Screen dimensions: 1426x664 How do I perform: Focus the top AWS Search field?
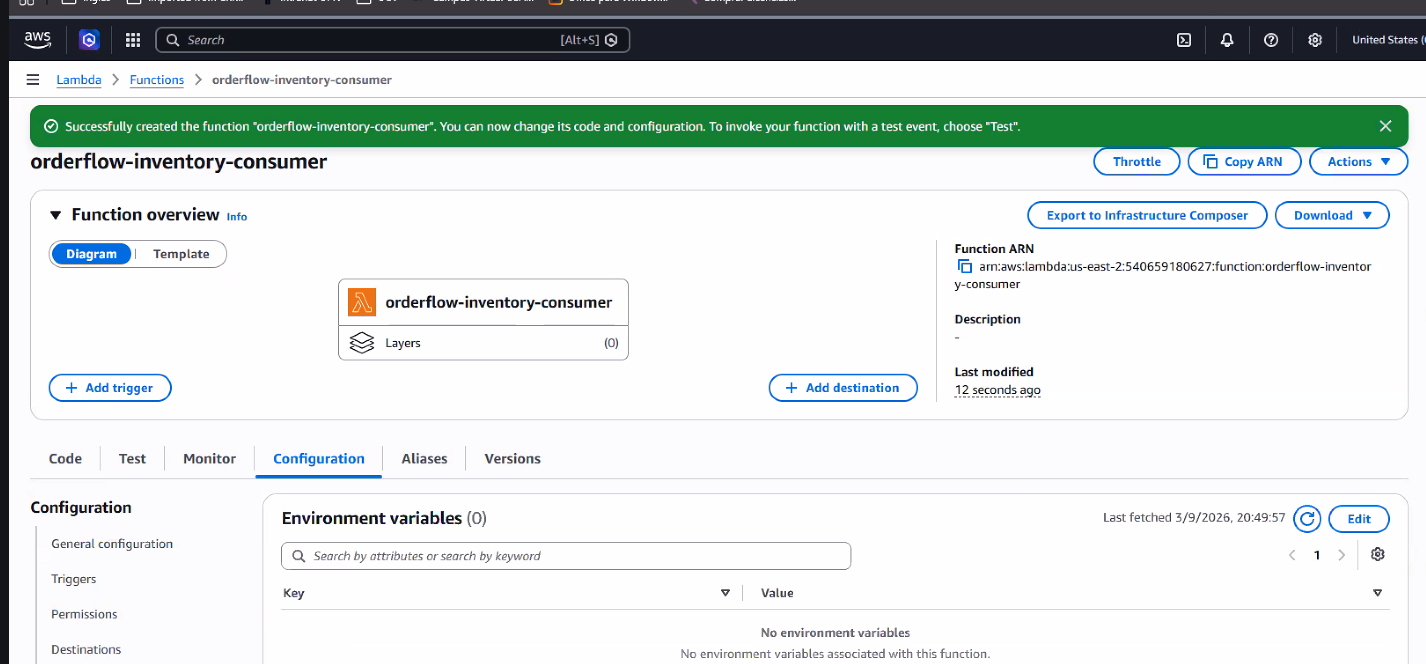pyautogui.click(x=392, y=40)
